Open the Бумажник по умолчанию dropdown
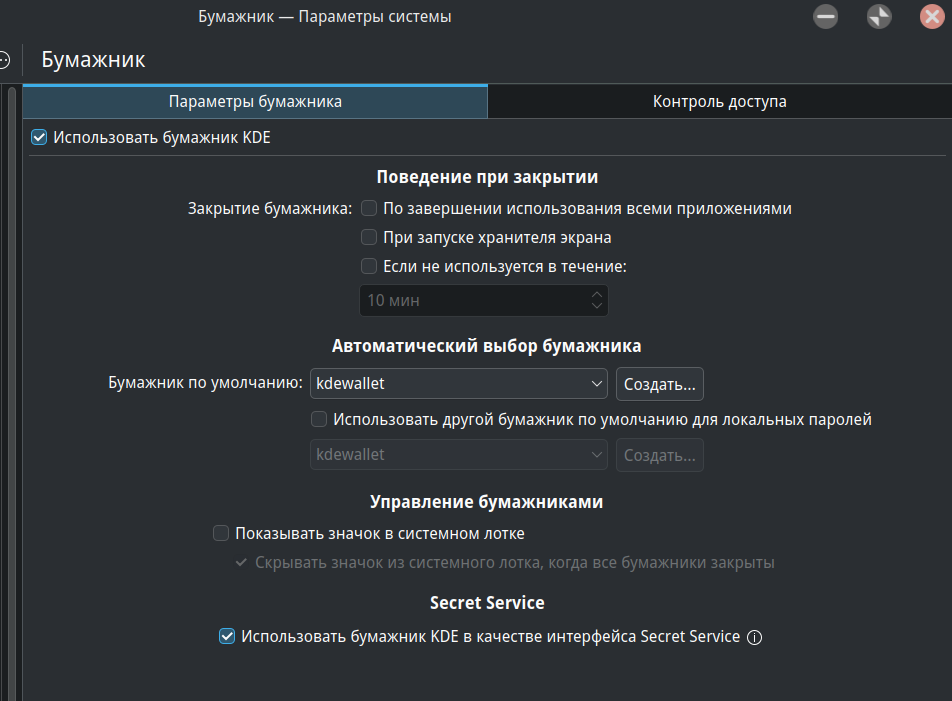 tap(458, 383)
